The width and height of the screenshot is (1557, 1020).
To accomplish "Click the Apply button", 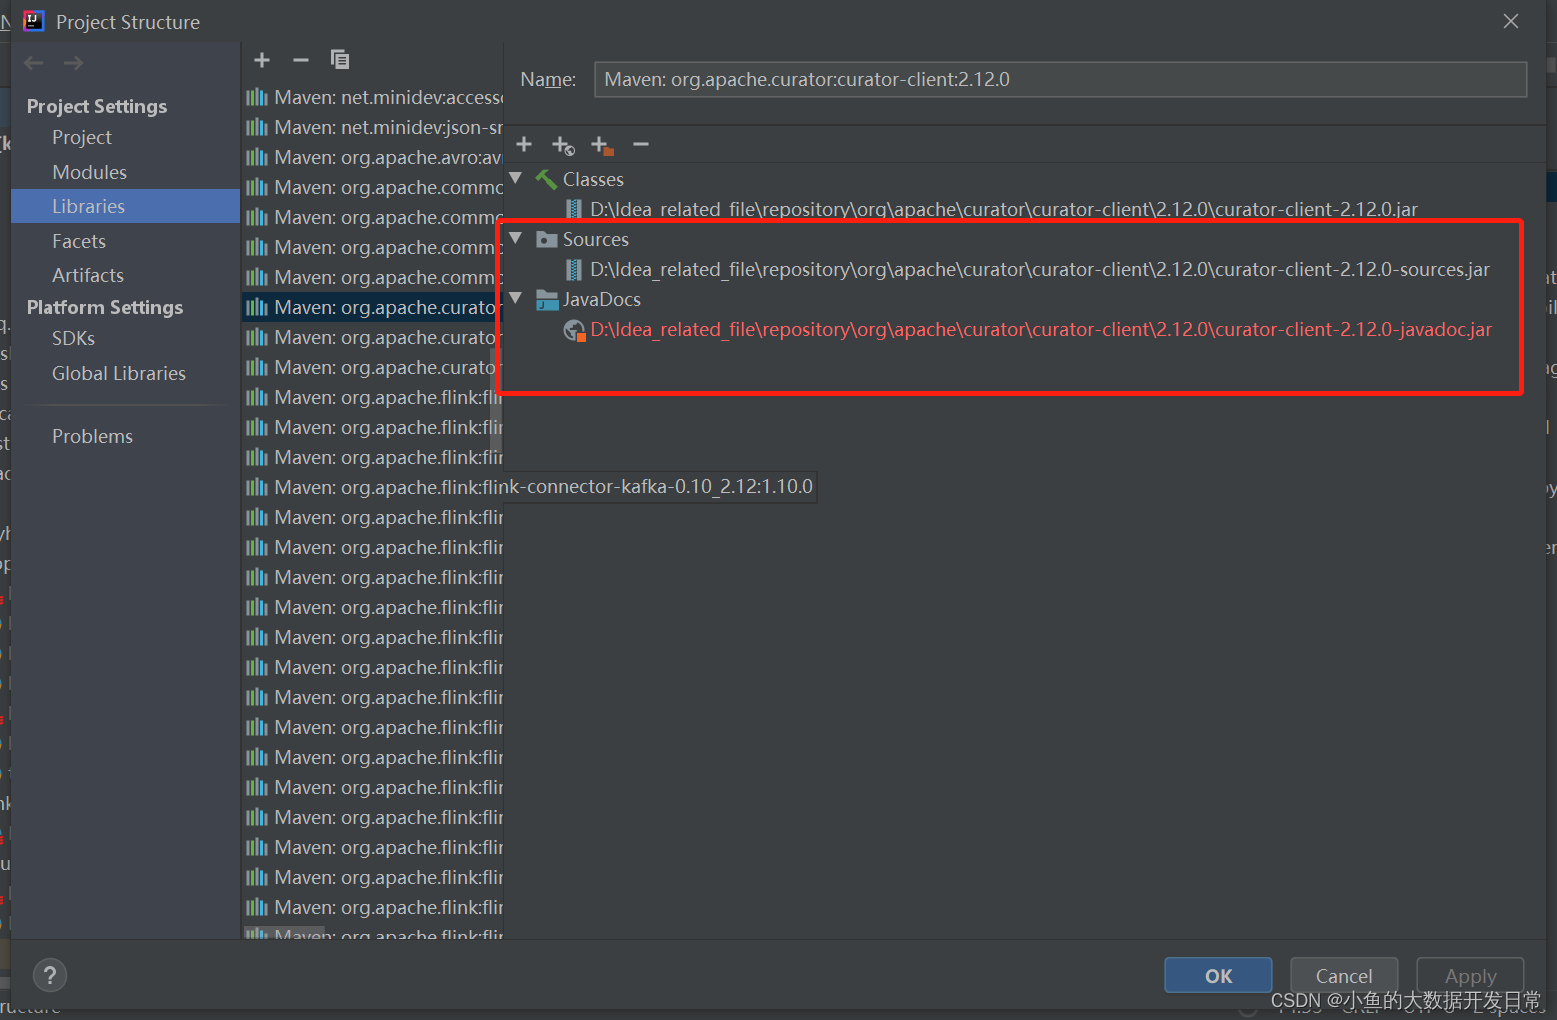I will click(1470, 976).
